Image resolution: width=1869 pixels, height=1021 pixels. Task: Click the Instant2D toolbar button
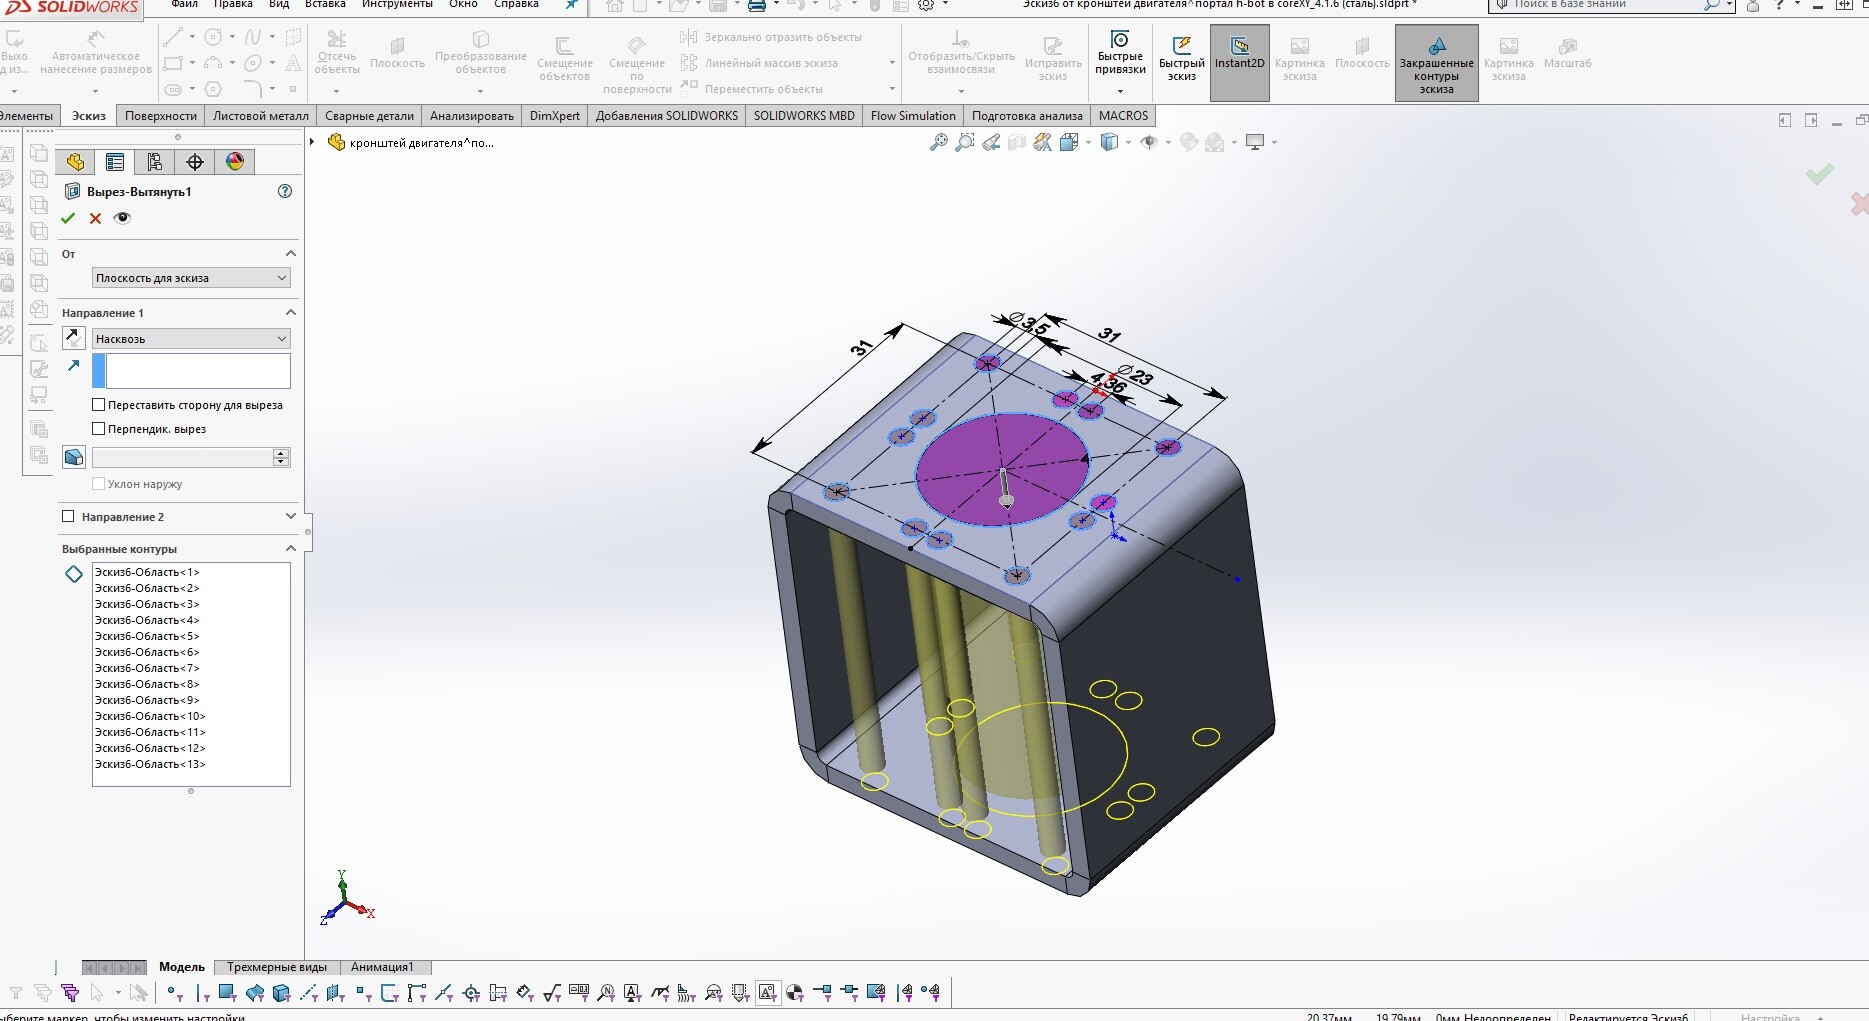(1239, 63)
